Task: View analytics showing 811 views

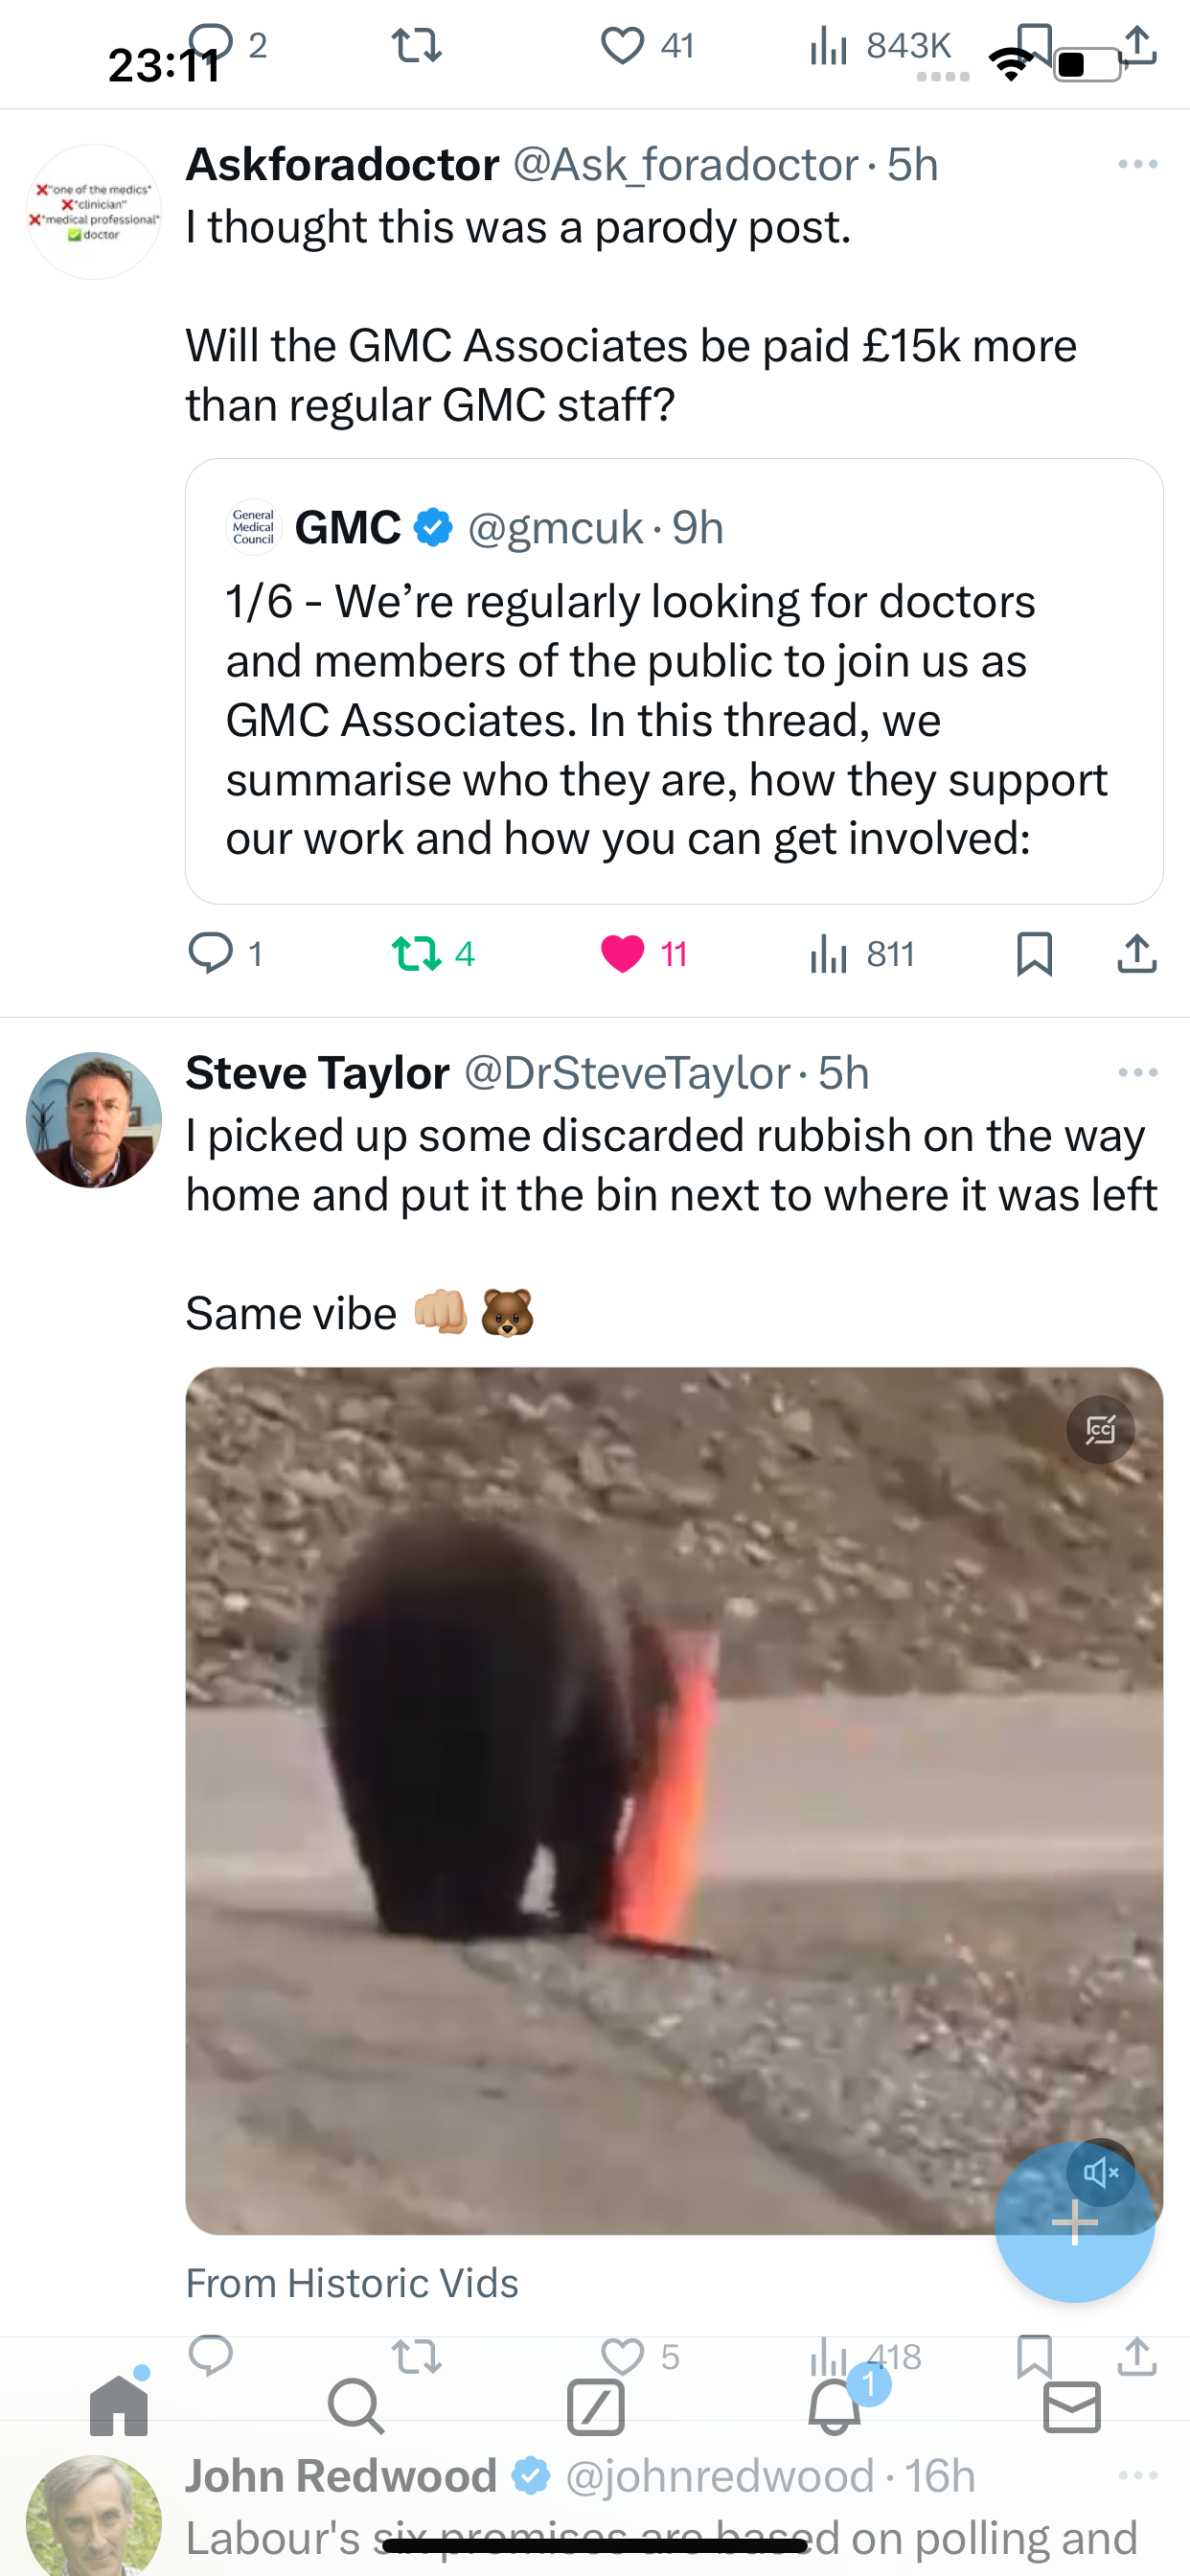Action: pos(862,953)
